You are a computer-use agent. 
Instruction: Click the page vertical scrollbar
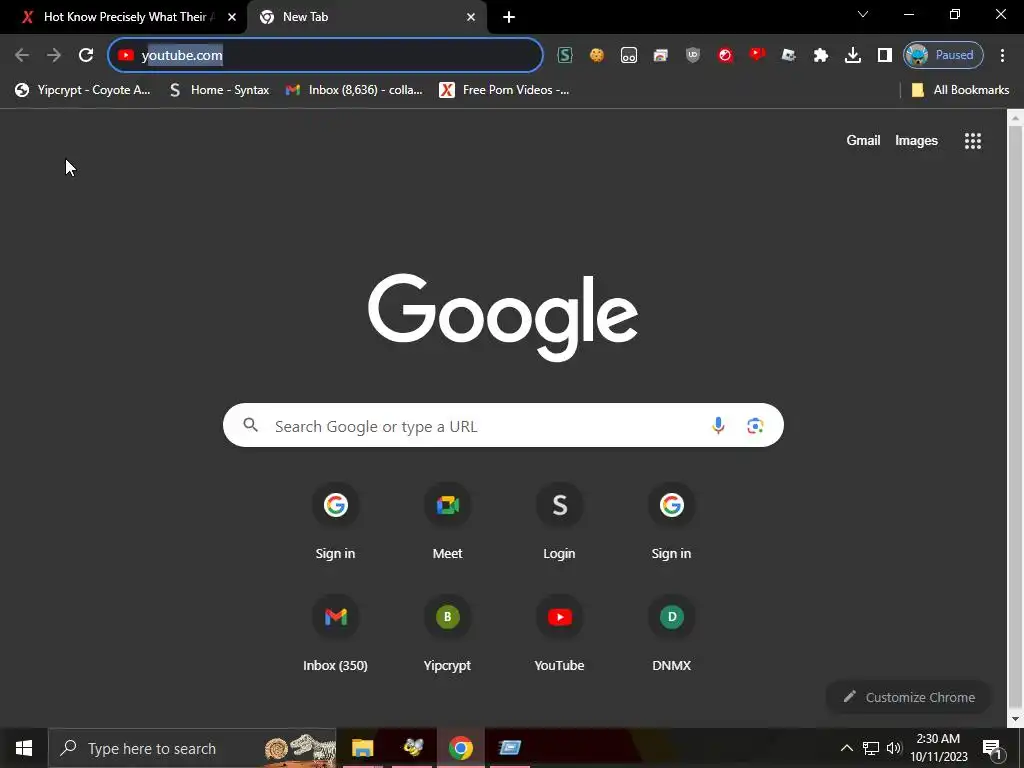1015,418
